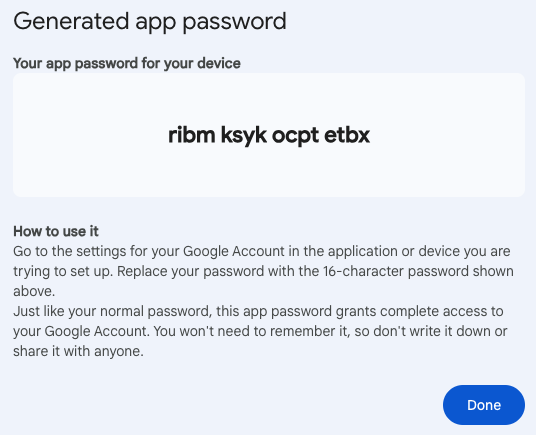Click the "ksyk" password segment
Screen dimensions: 536x435
243,135
